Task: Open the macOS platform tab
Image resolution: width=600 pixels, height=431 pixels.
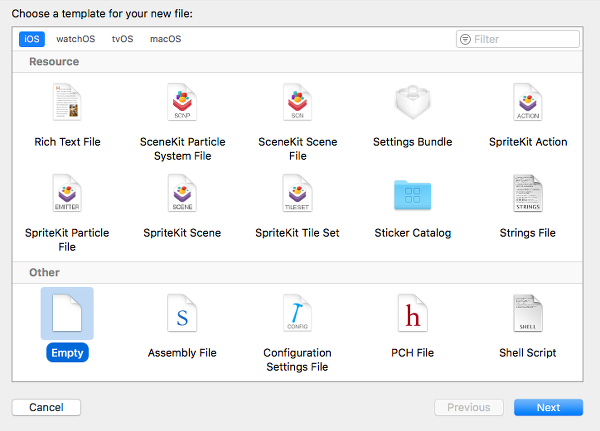Action: [x=166, y=39]
